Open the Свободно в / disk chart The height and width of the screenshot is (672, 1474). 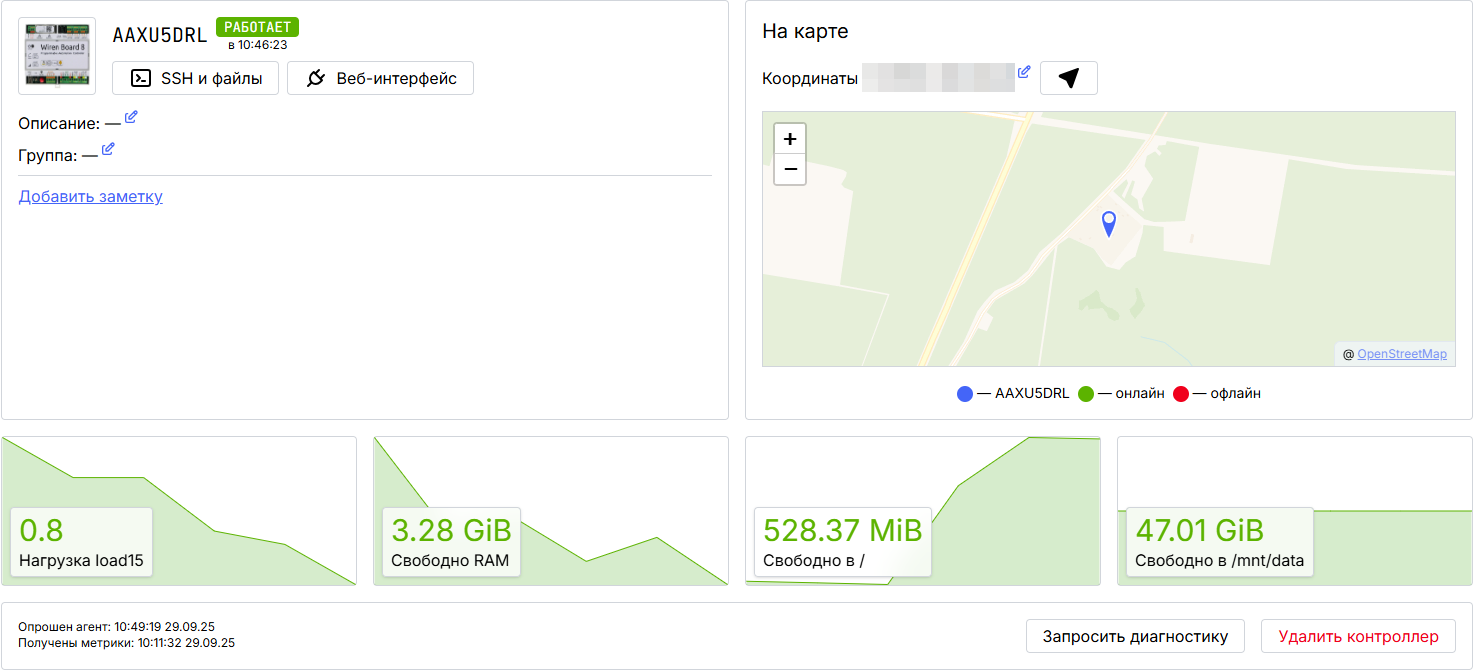point(923,511)
